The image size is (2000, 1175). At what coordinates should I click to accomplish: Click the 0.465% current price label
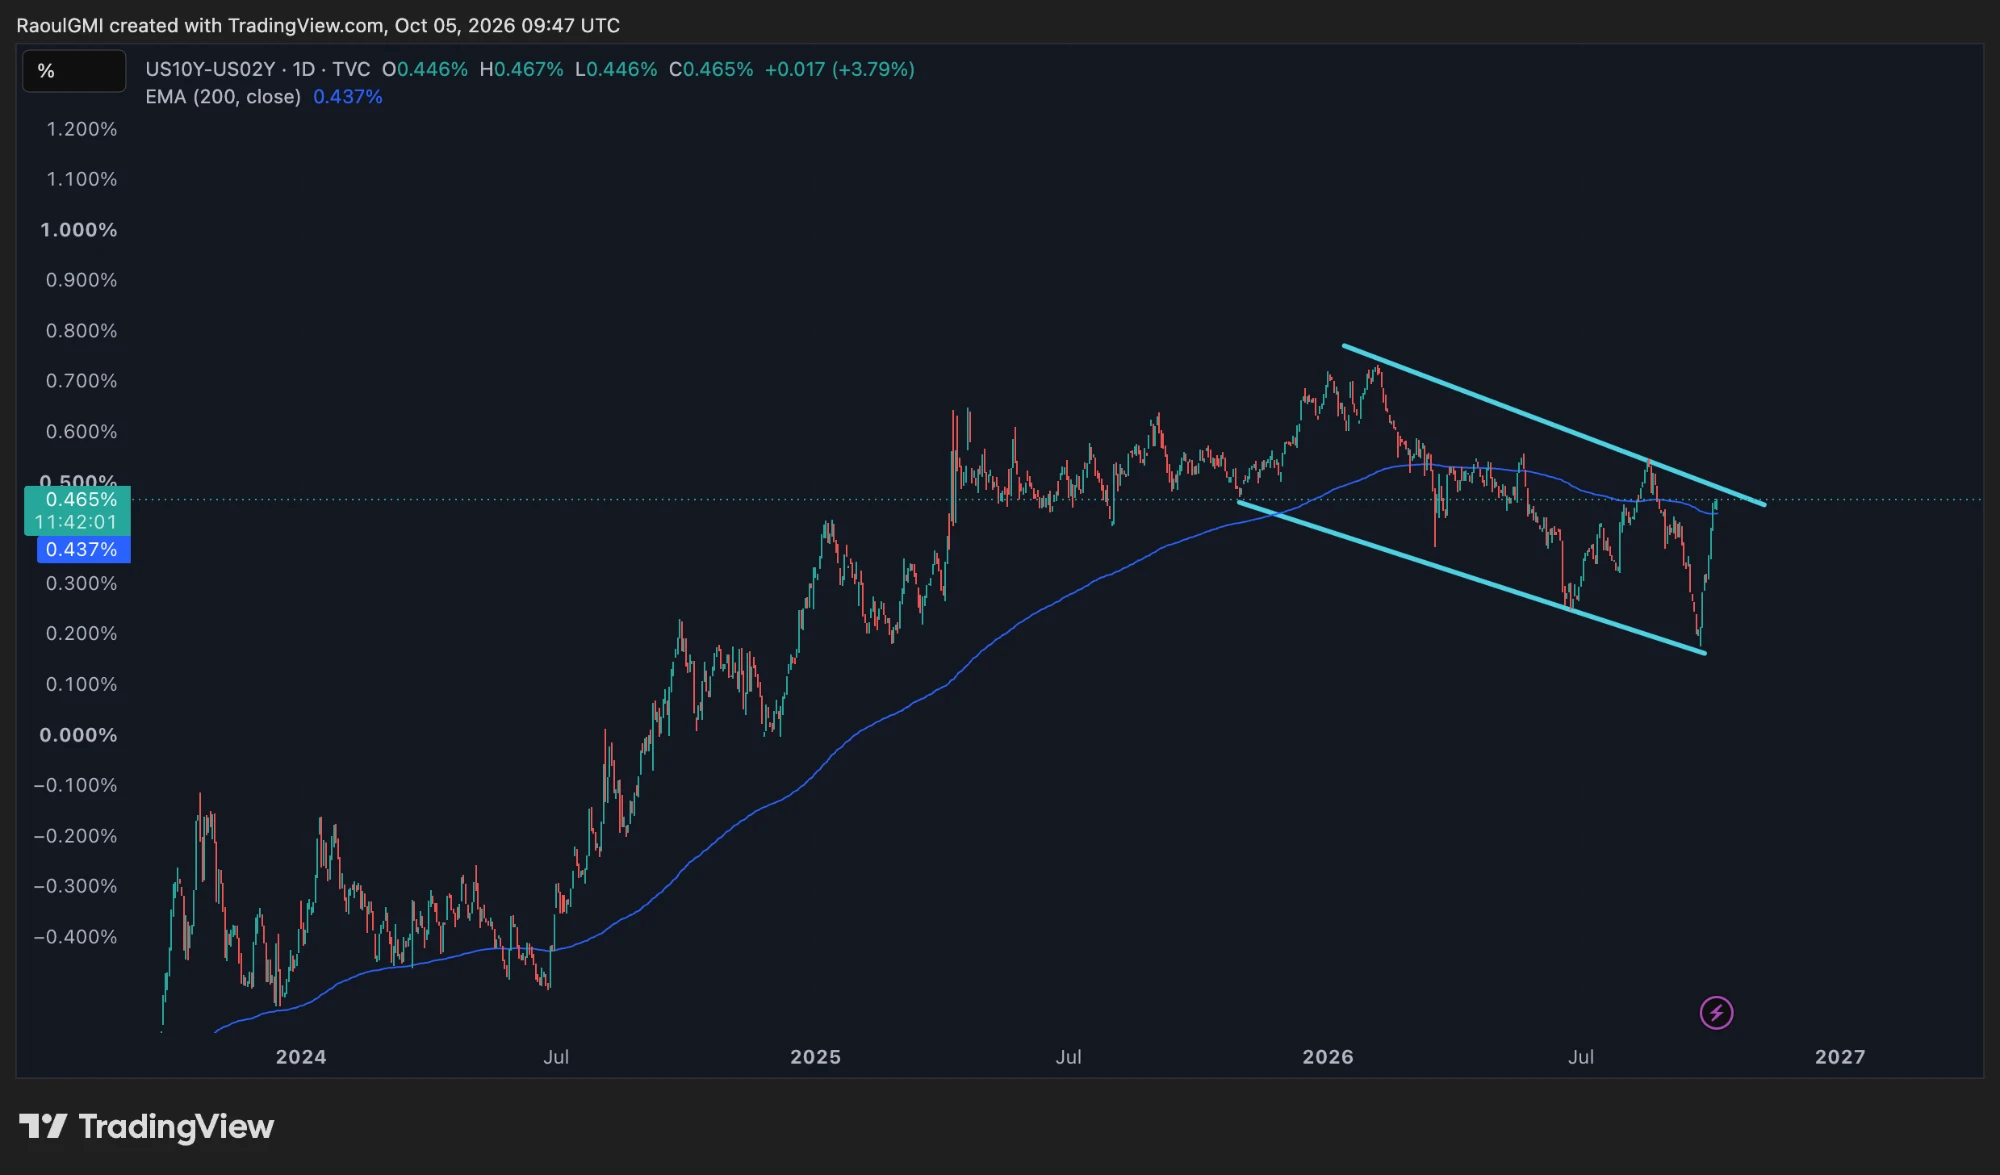[x=80, y=499]
